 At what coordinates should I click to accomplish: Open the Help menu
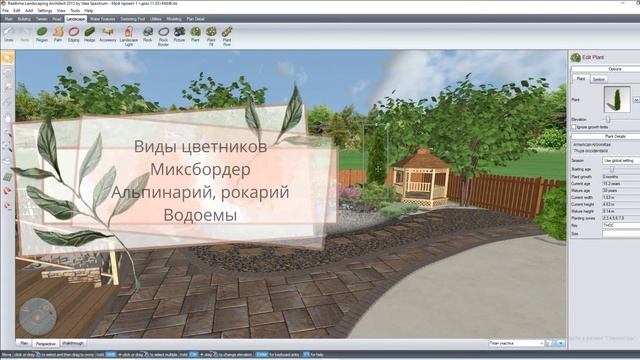click(x=89, y=11)
